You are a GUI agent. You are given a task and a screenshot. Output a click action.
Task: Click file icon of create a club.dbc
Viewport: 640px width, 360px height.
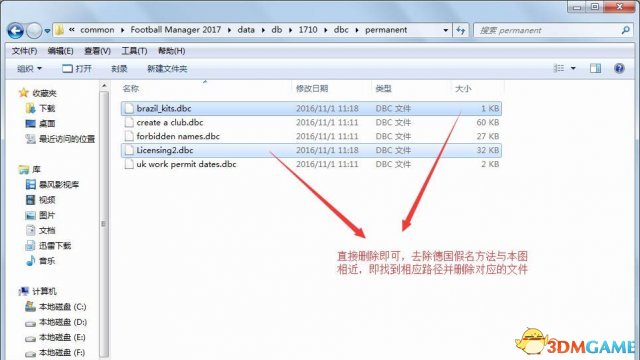click(129, 122)
